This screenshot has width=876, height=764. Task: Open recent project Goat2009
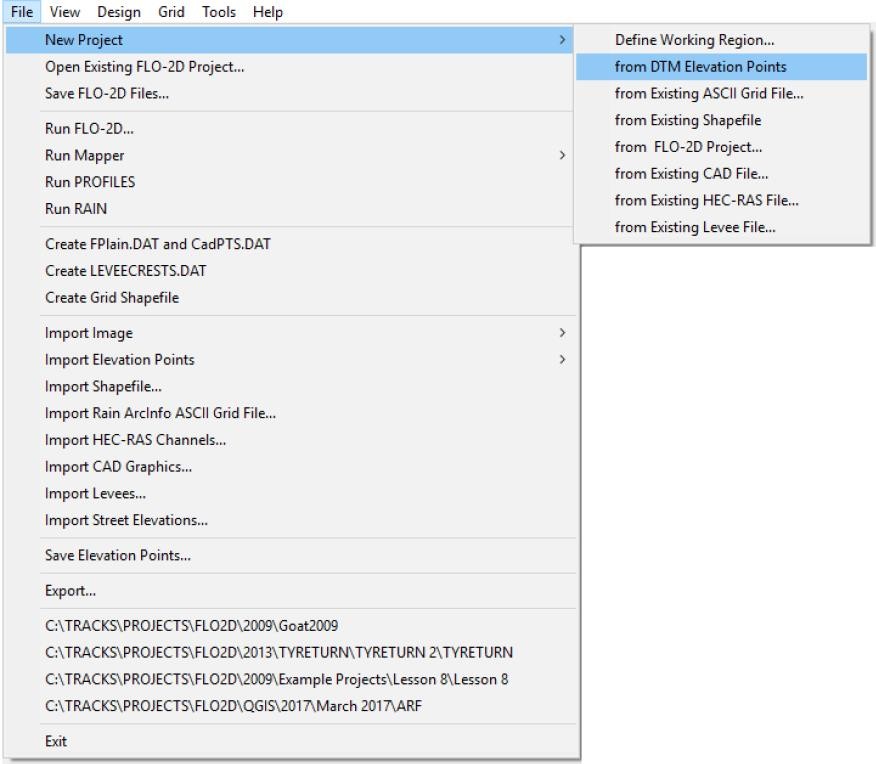tap(191, 627)
